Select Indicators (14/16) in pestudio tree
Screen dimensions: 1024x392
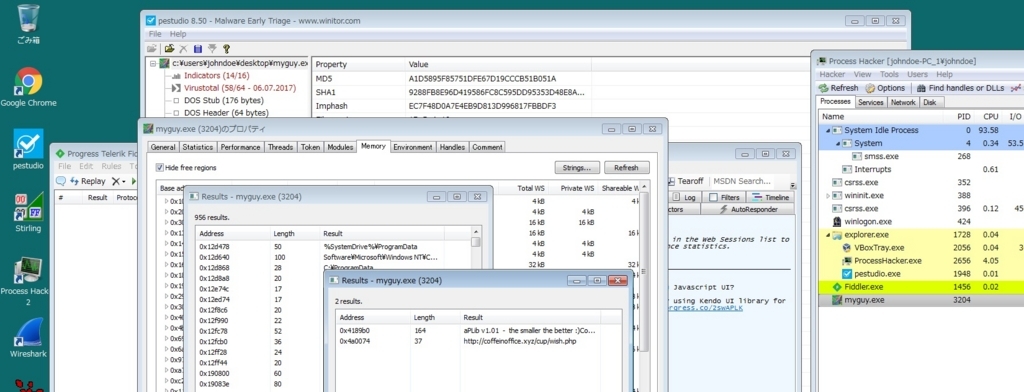pyautogui.click(x=216, y=76)
